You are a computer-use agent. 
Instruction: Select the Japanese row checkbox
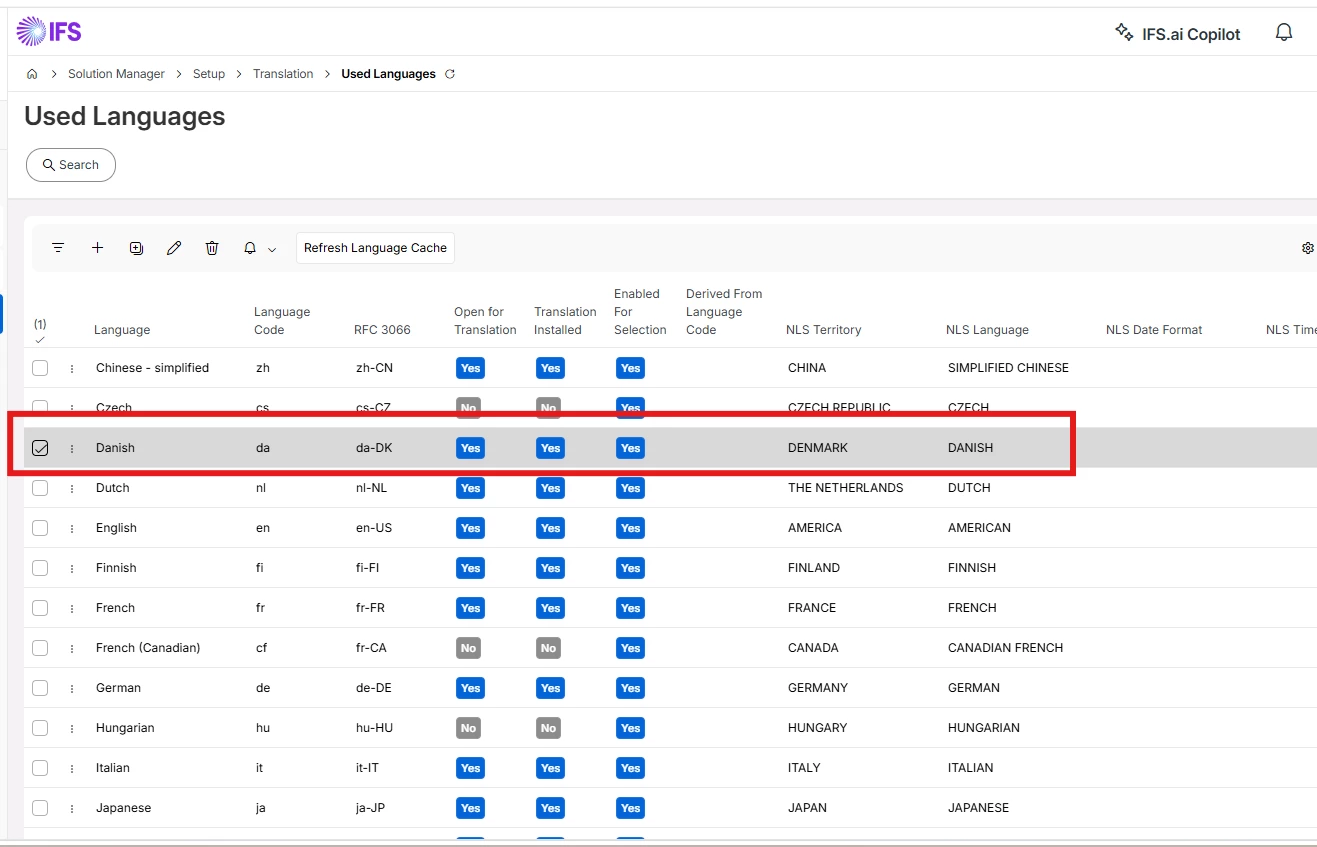pyautogui.click(x=40, y=808)
